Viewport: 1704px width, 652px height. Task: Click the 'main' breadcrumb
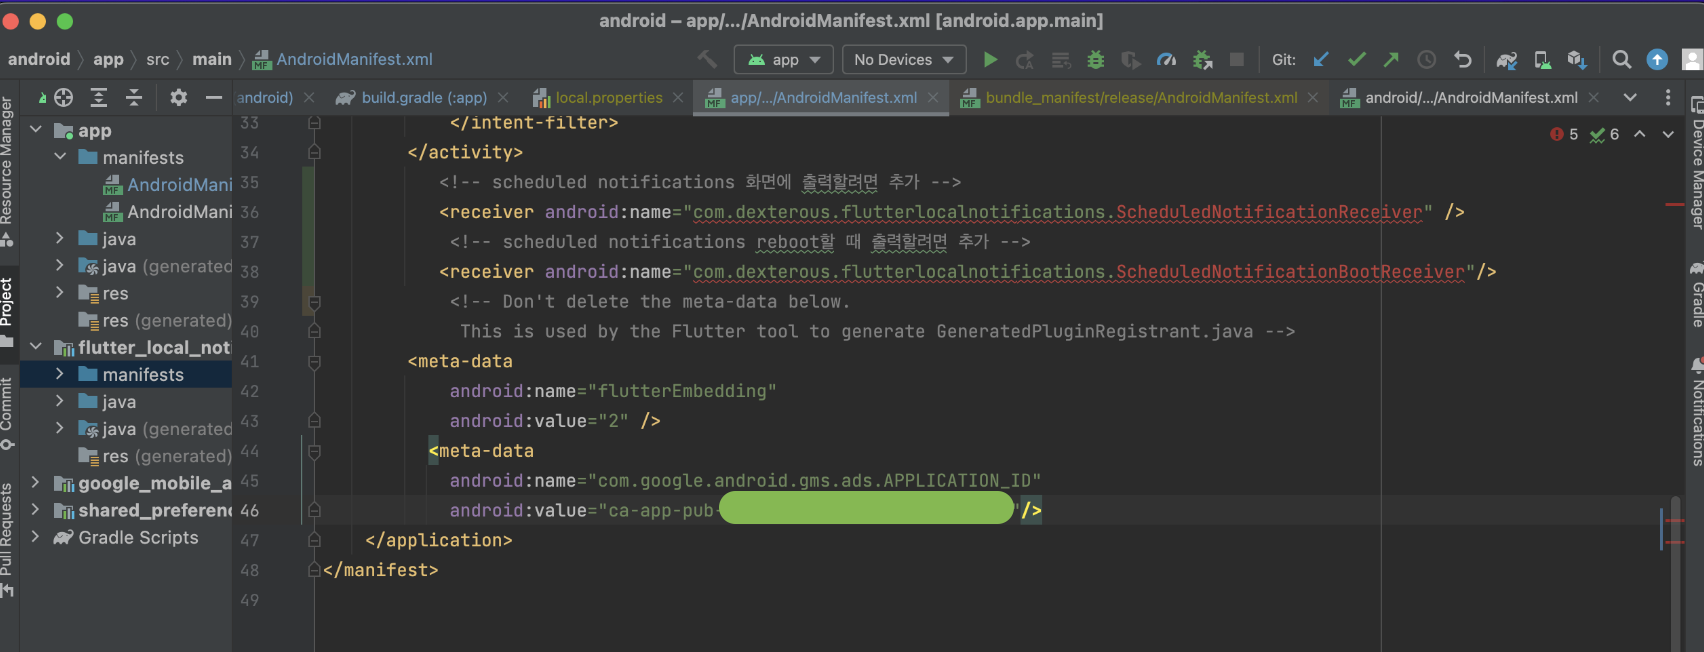(x=212, y=60)
